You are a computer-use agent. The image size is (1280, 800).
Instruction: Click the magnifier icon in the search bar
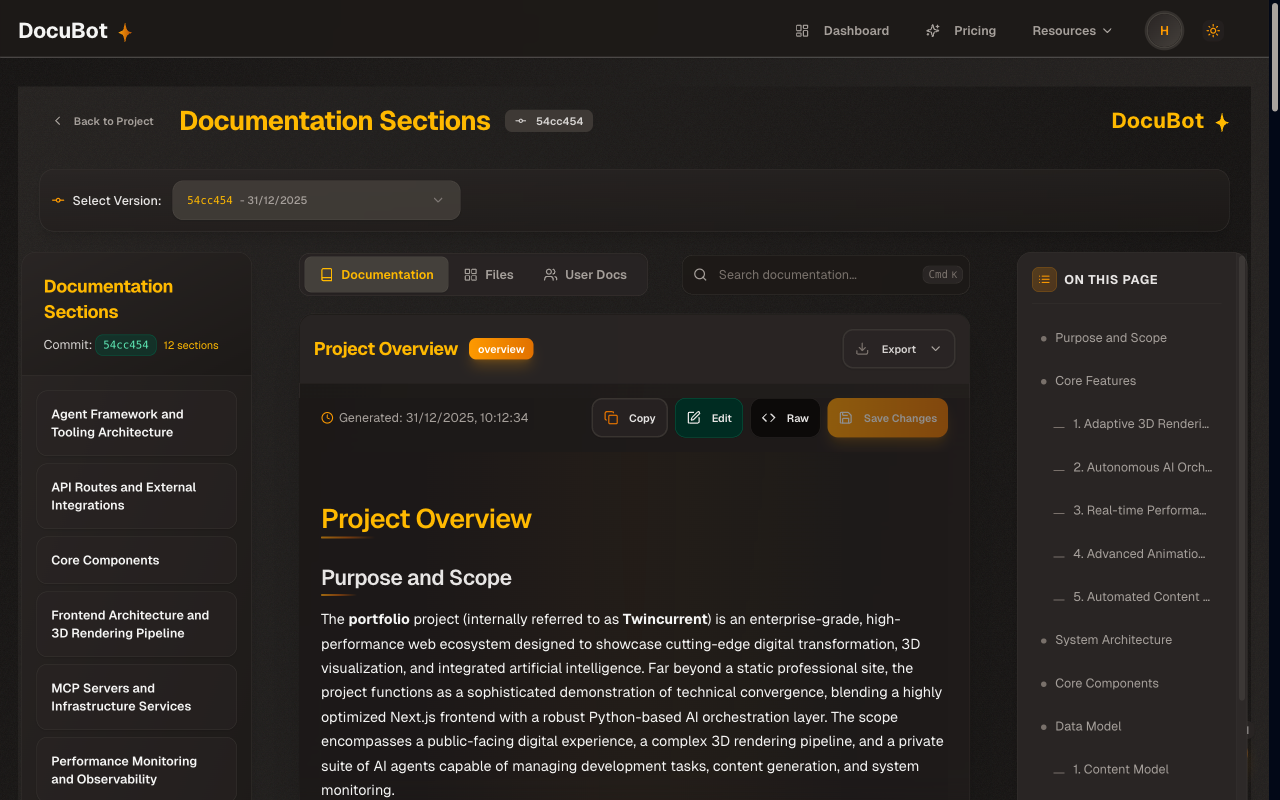pyautogui.click(x=699, y=274)
